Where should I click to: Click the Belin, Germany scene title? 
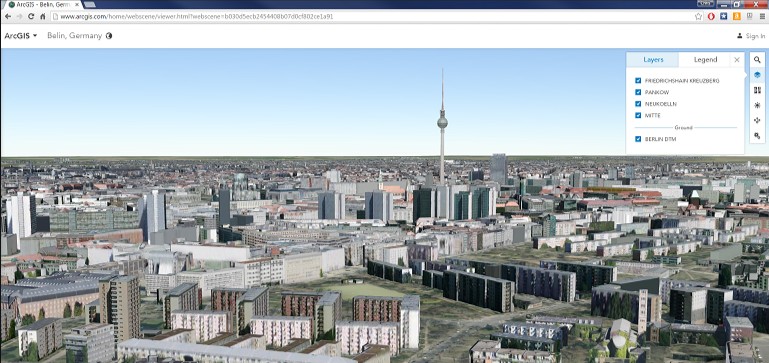click(75, 36)
